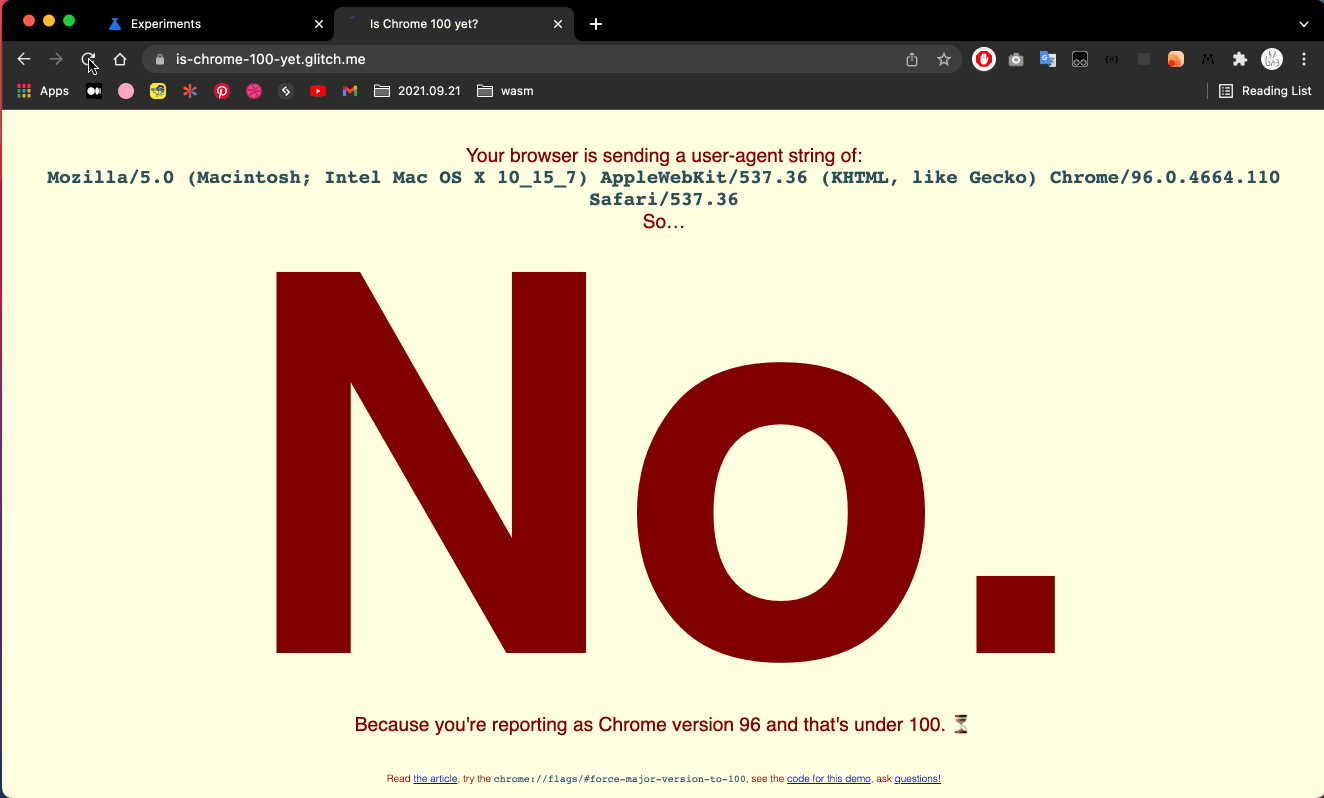
Task: Go to the home page
Action: [120, 59]
